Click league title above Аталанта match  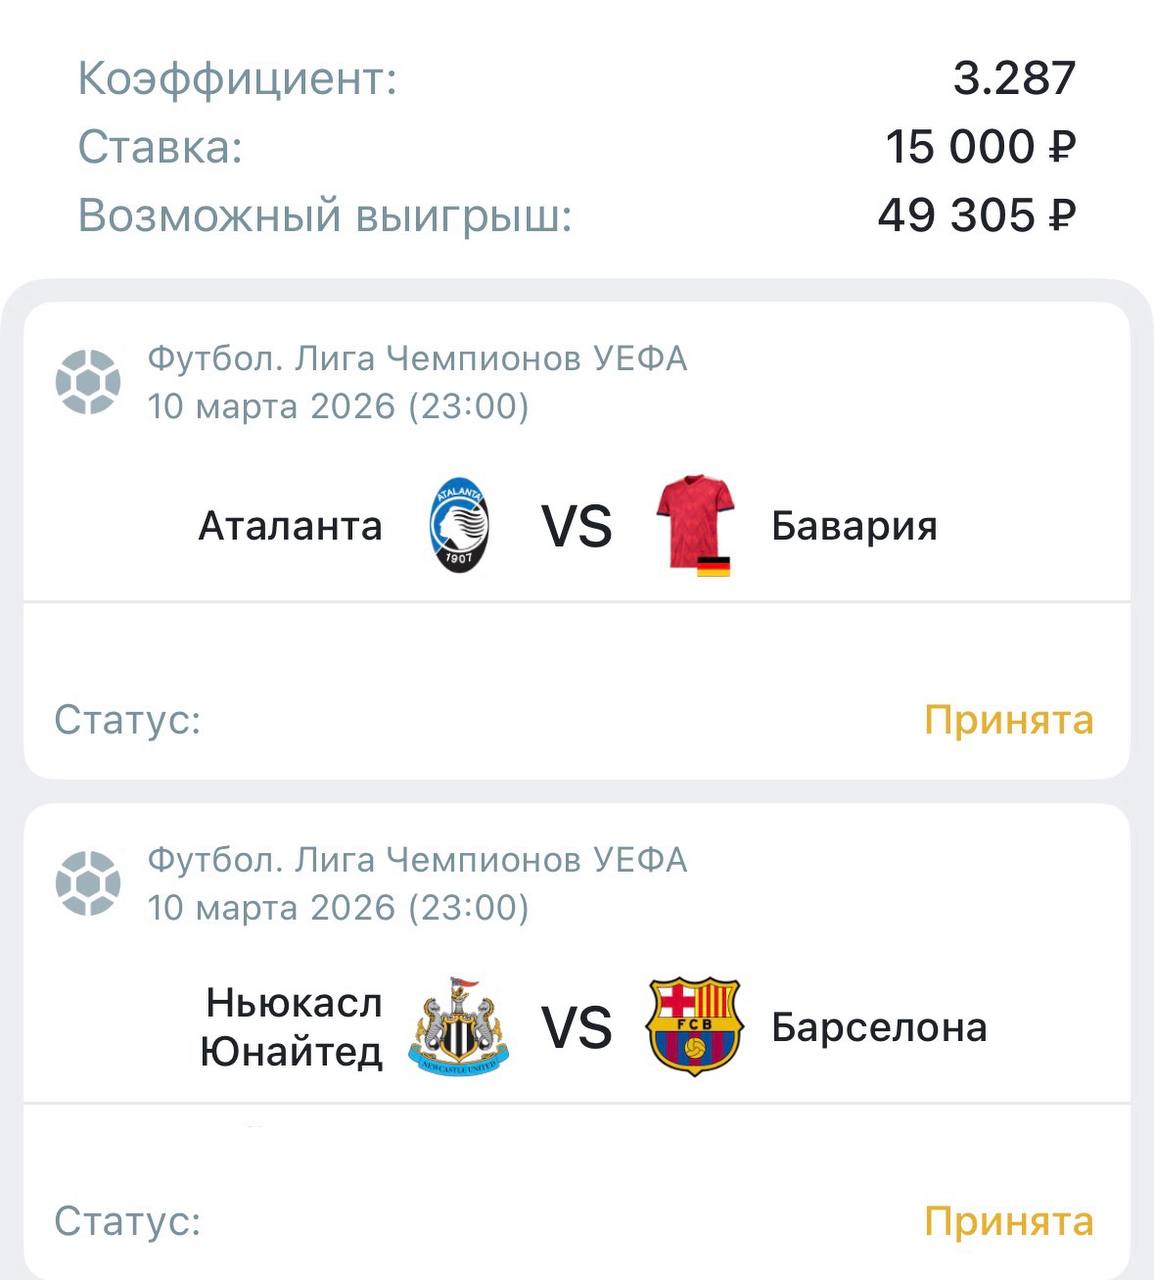pos(417,358)
